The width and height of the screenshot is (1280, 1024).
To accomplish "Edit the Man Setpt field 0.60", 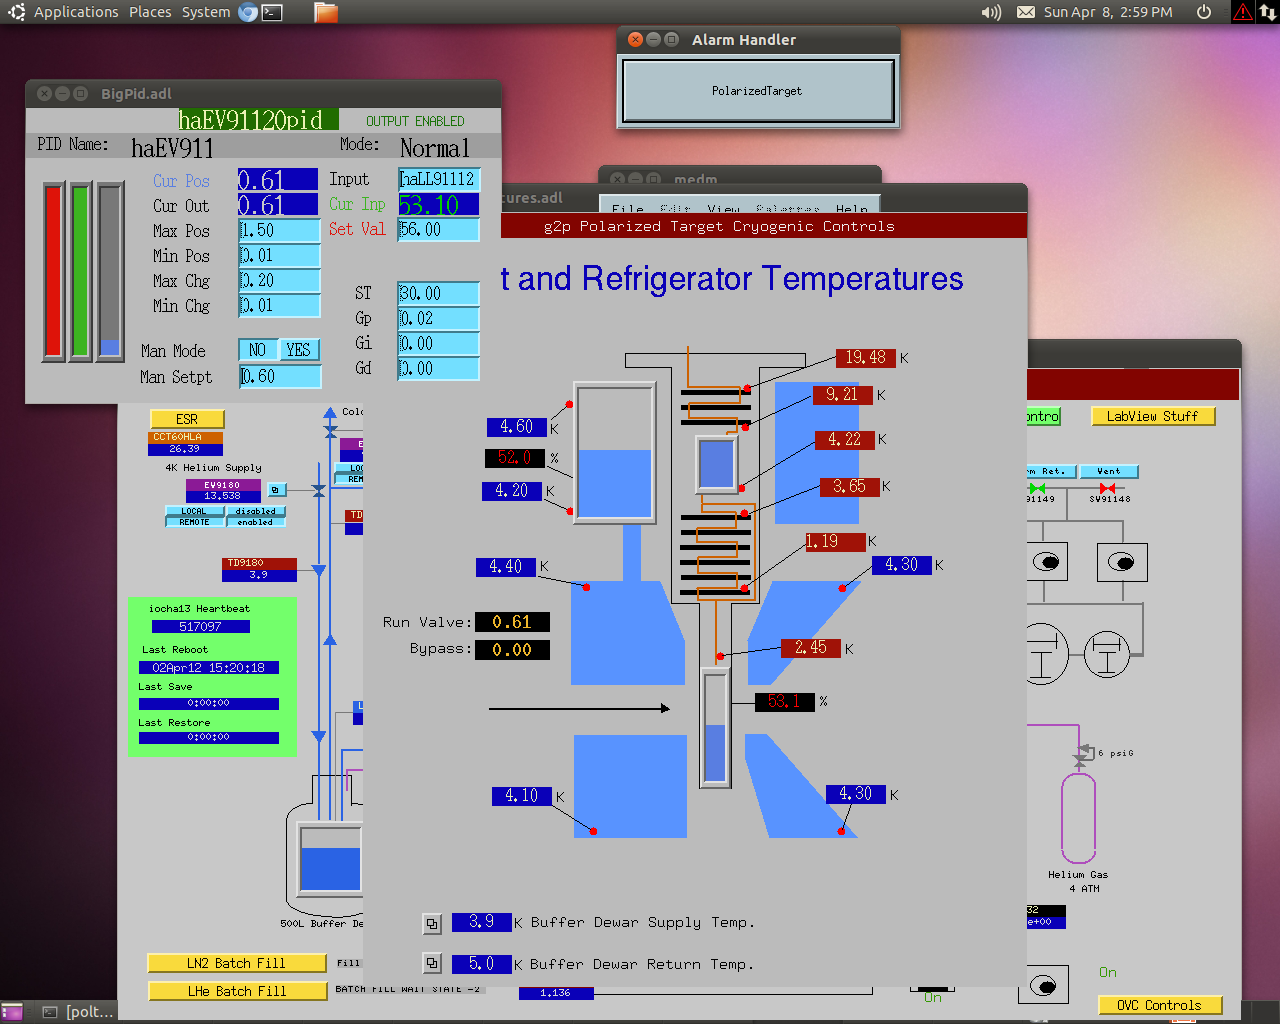I will (280, 376).
